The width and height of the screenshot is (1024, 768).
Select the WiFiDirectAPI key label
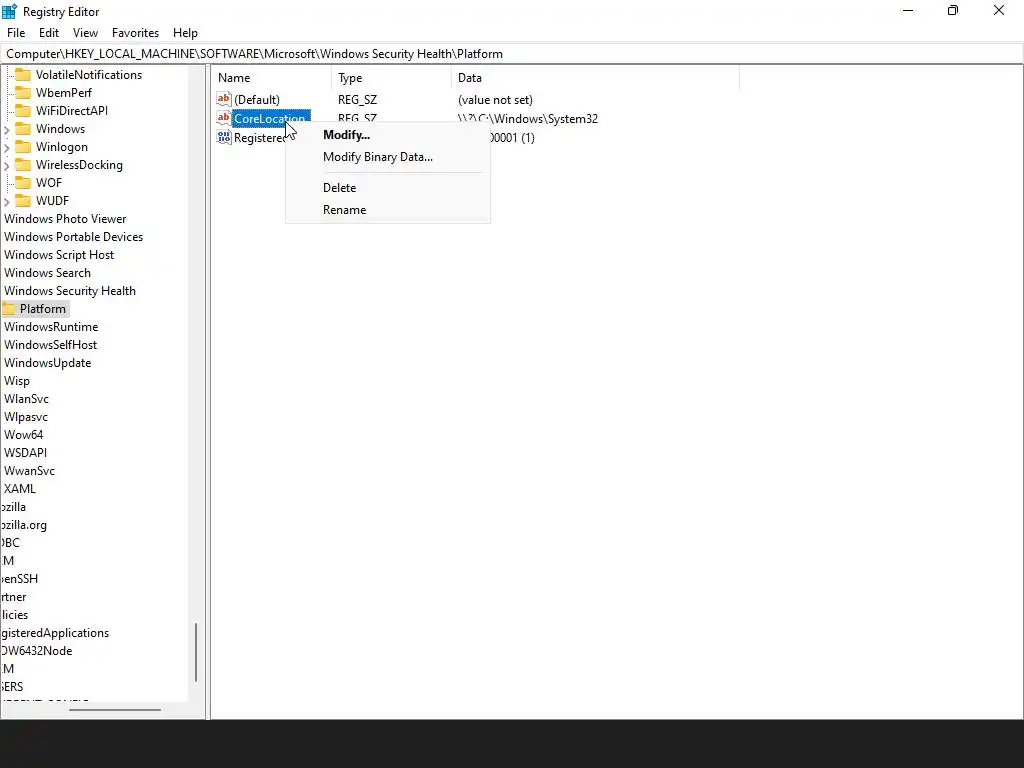pos(72,110)
